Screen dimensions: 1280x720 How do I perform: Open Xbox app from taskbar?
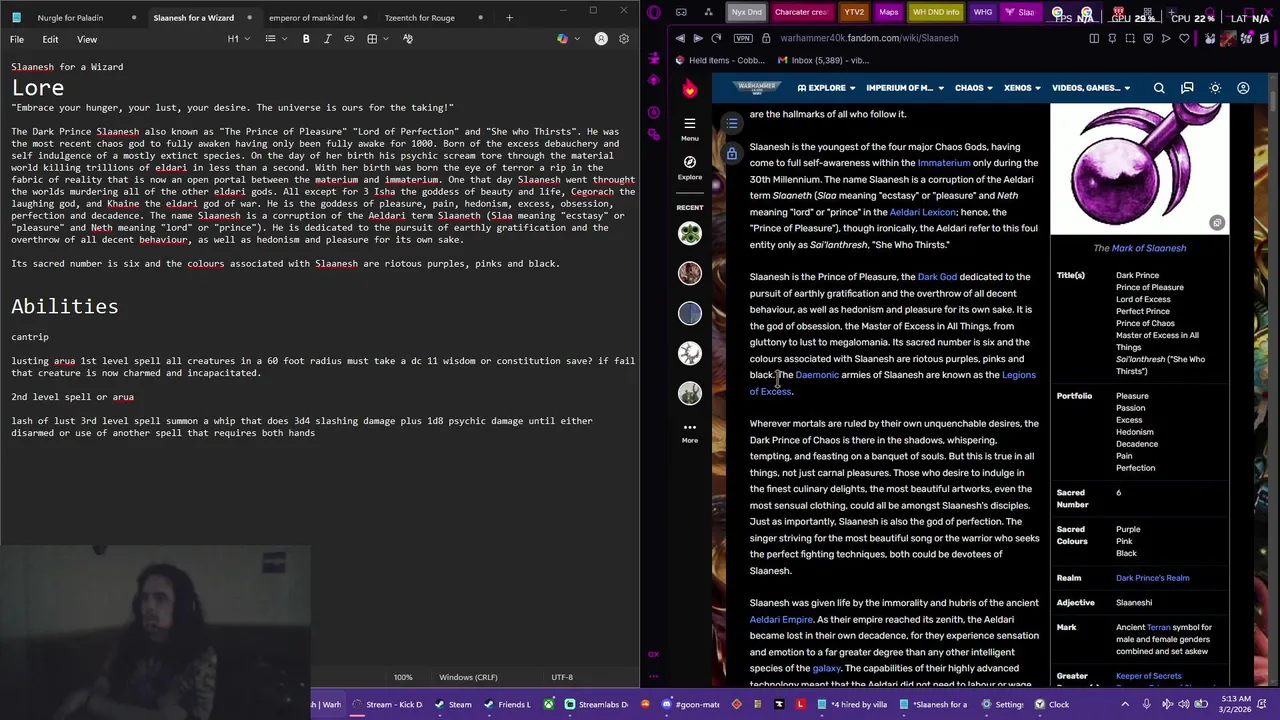(549, 704)
